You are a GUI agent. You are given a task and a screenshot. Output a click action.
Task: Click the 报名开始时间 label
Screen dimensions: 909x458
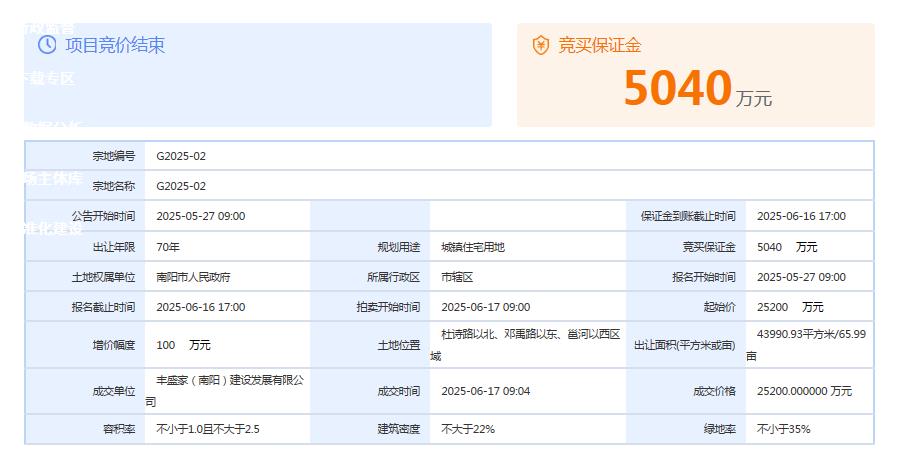[x=704, y=277]
